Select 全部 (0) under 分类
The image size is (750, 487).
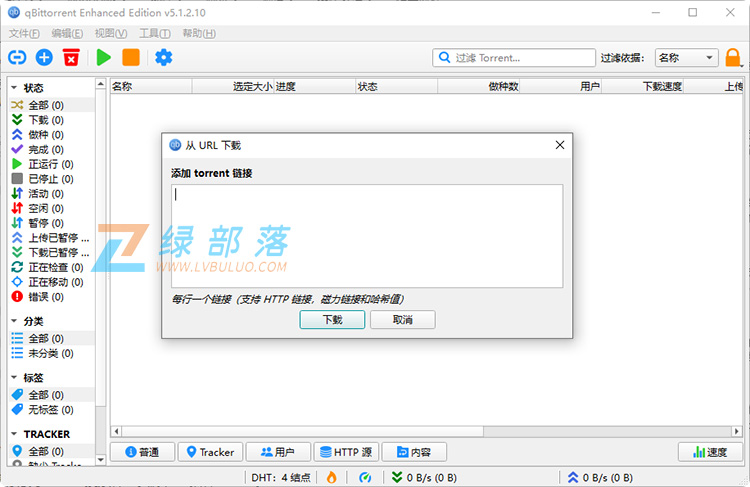point(52,339)
